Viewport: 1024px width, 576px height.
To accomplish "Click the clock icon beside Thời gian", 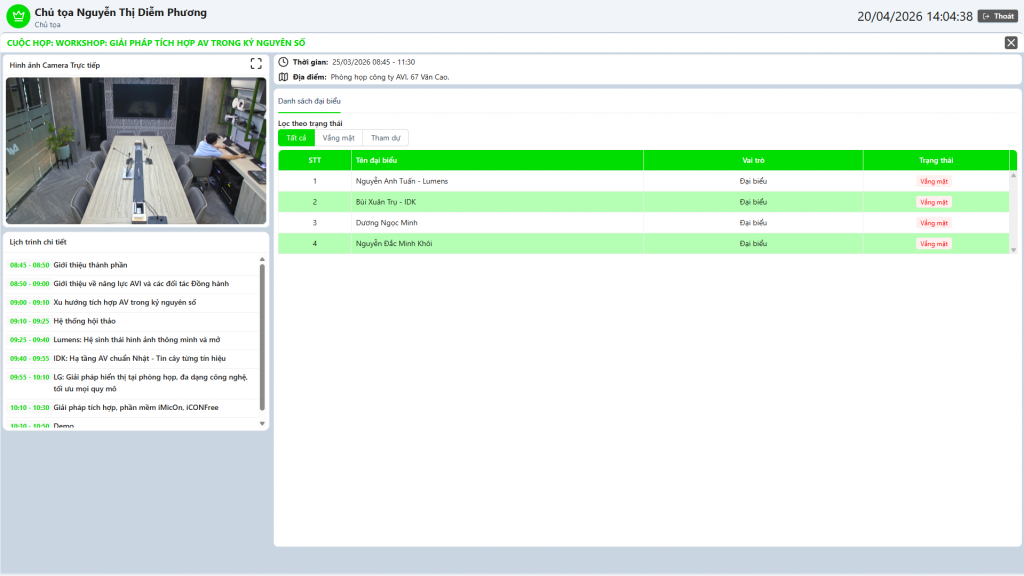I will click(283, 62).
